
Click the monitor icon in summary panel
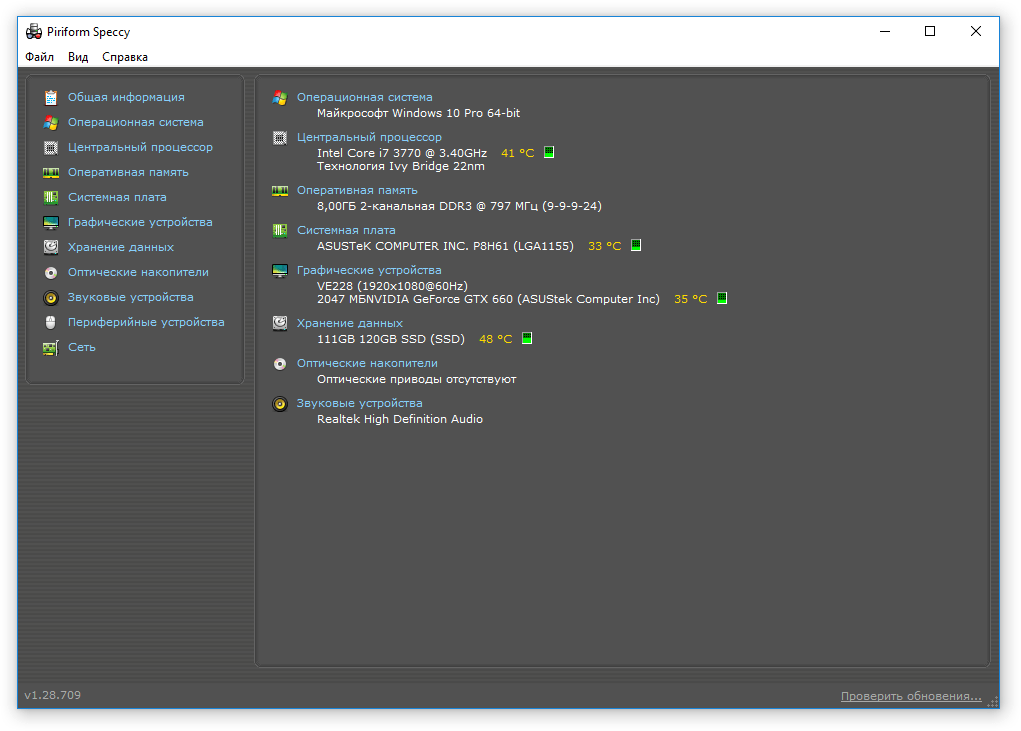point(280,271)
